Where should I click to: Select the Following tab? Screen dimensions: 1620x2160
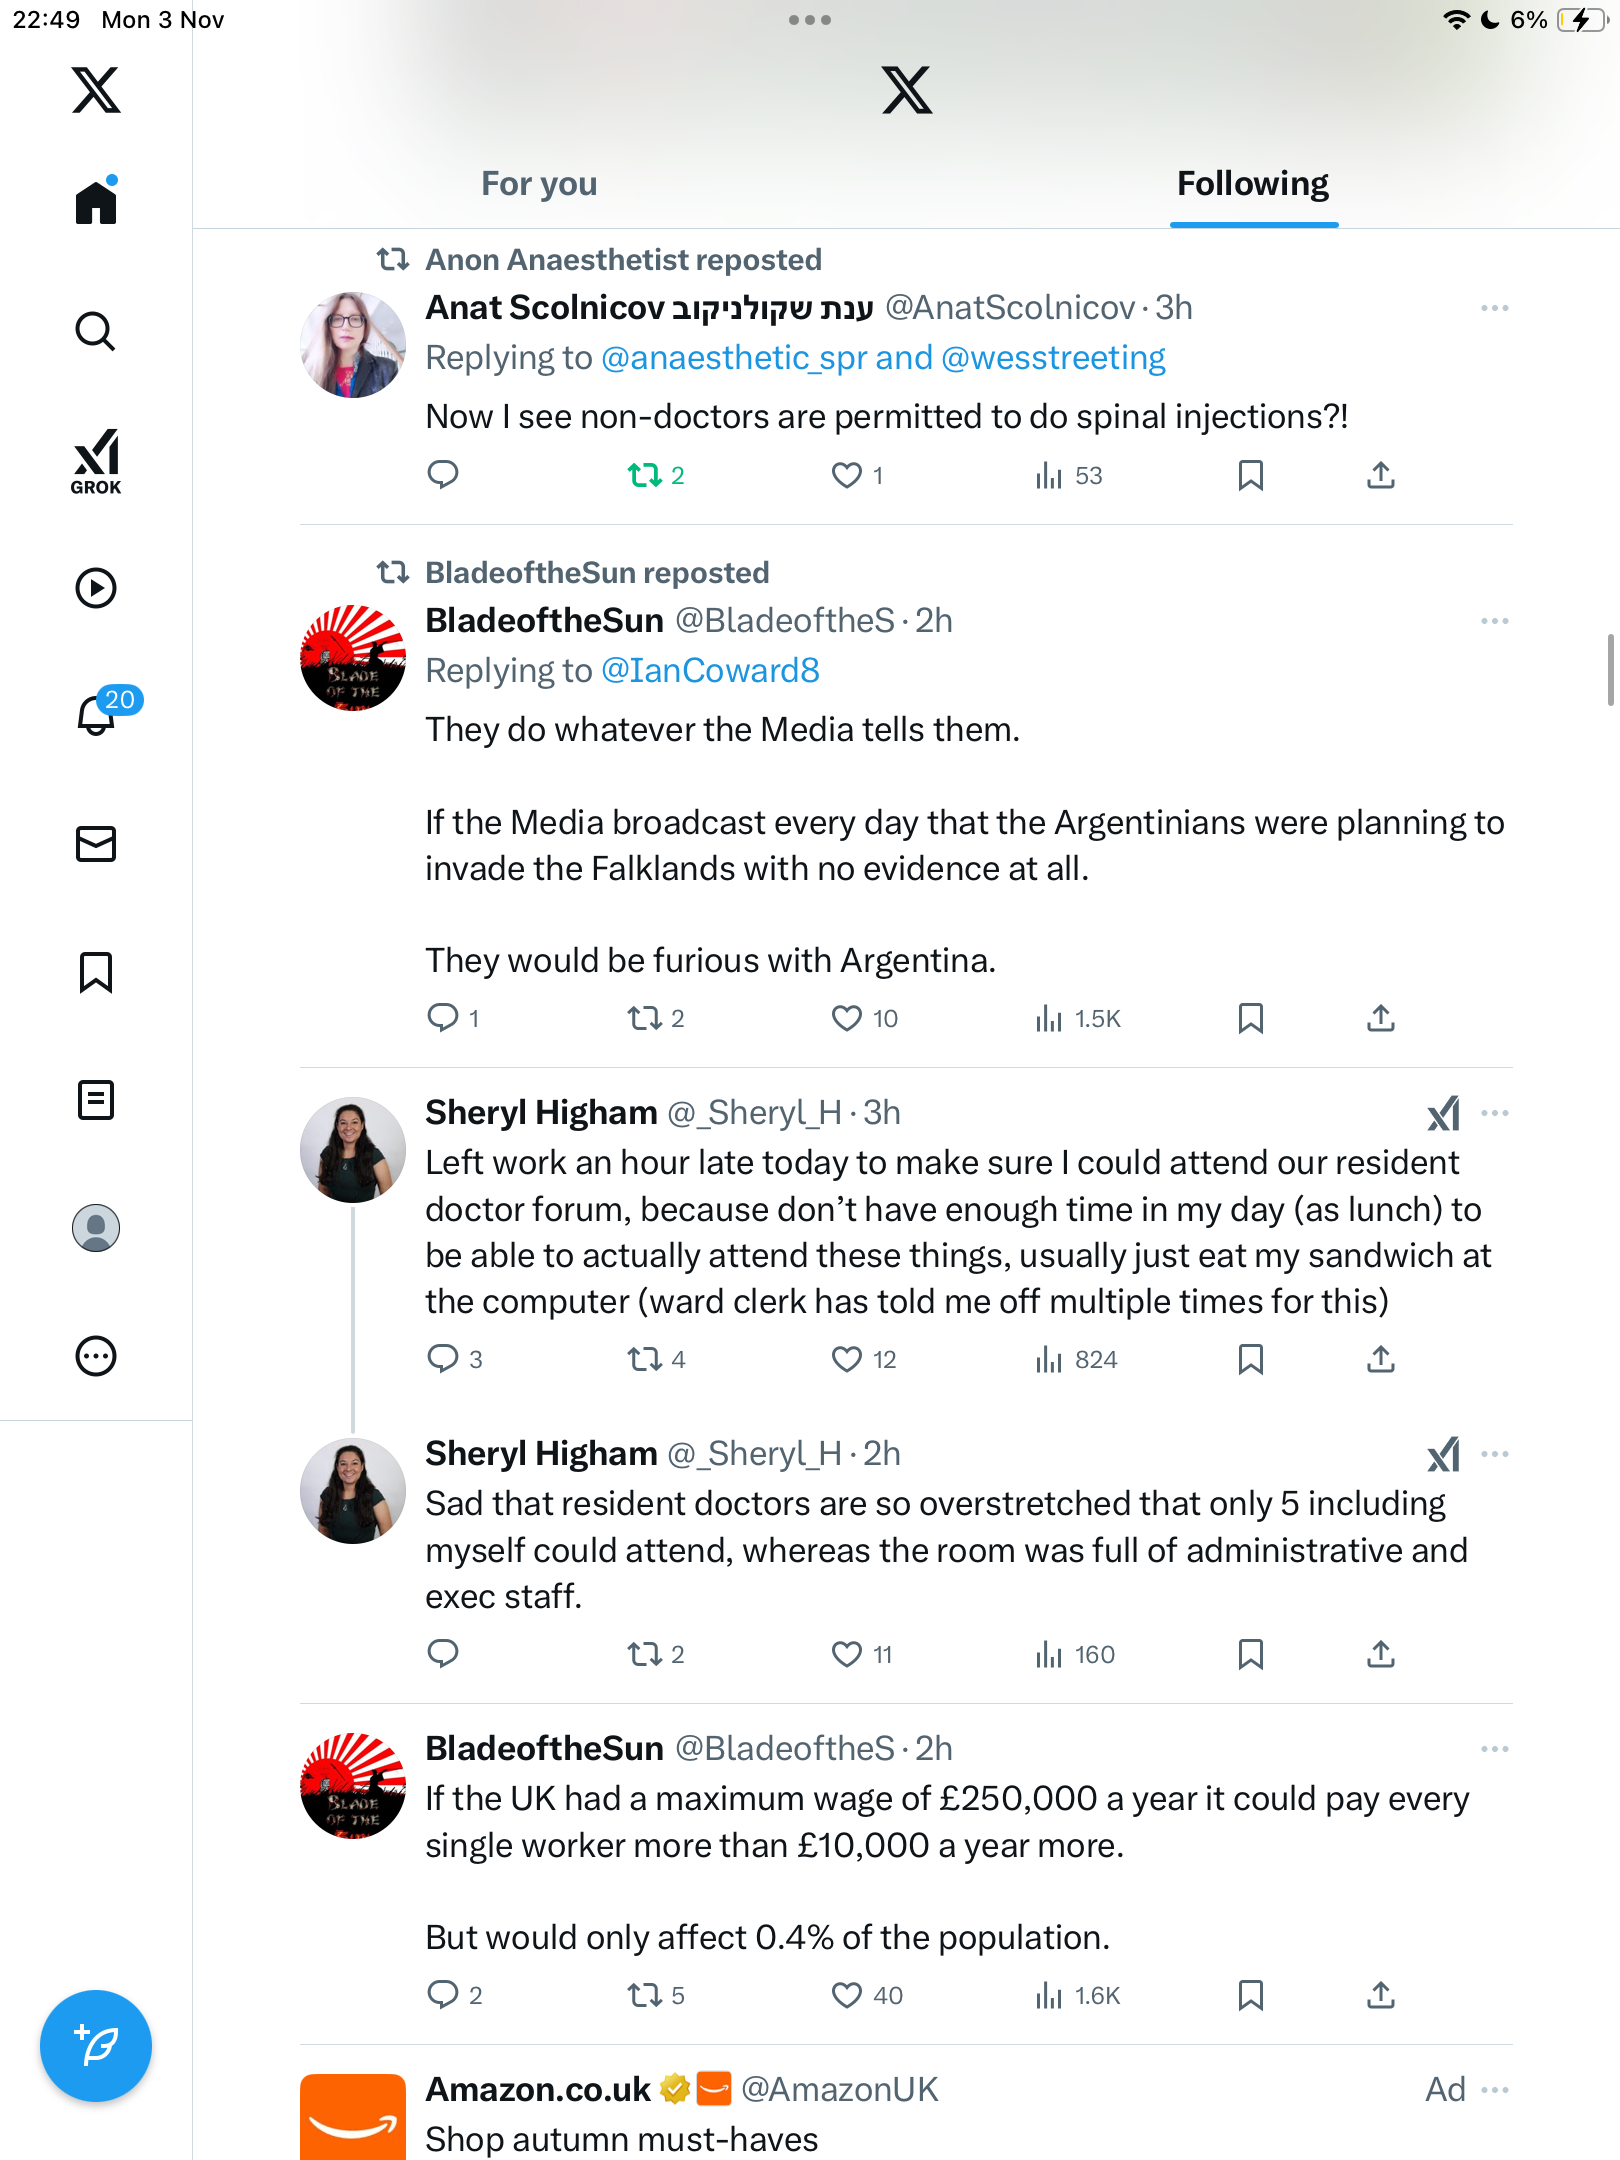(x=1252, y=184)
